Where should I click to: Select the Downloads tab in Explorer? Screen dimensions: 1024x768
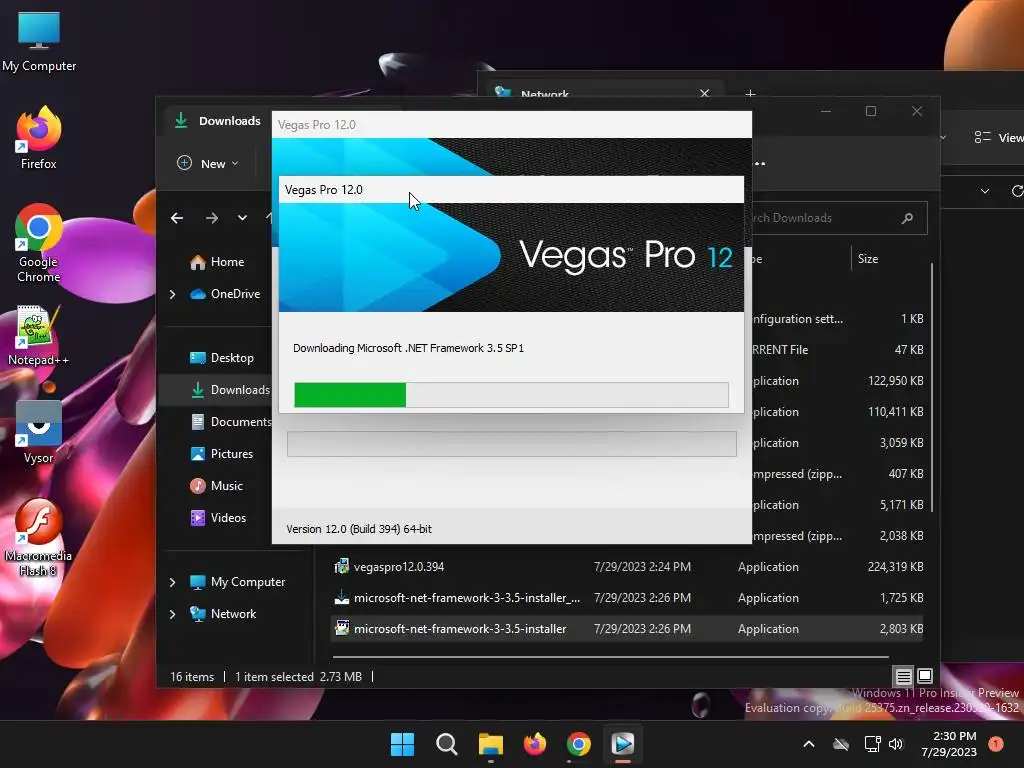tap(217, 121)
